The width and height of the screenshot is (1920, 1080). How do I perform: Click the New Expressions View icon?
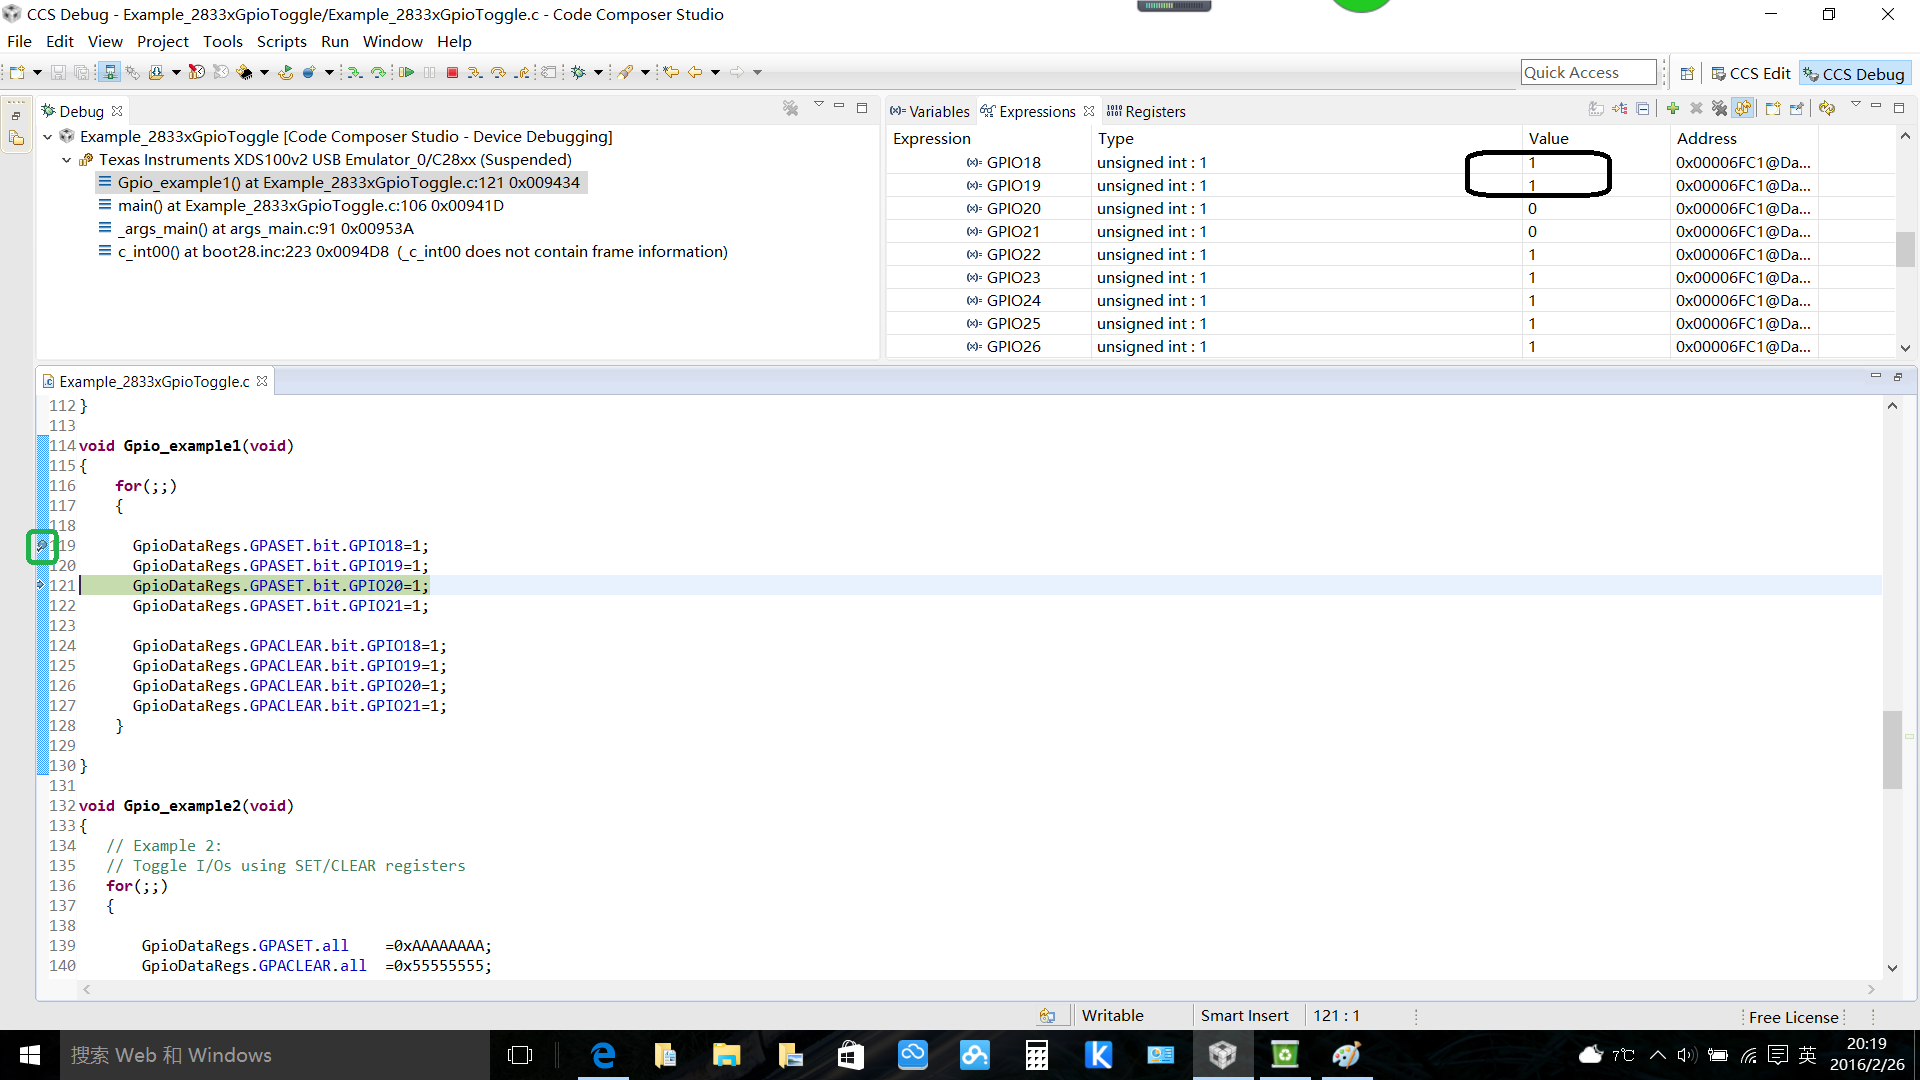click(x=1773, y=108)
